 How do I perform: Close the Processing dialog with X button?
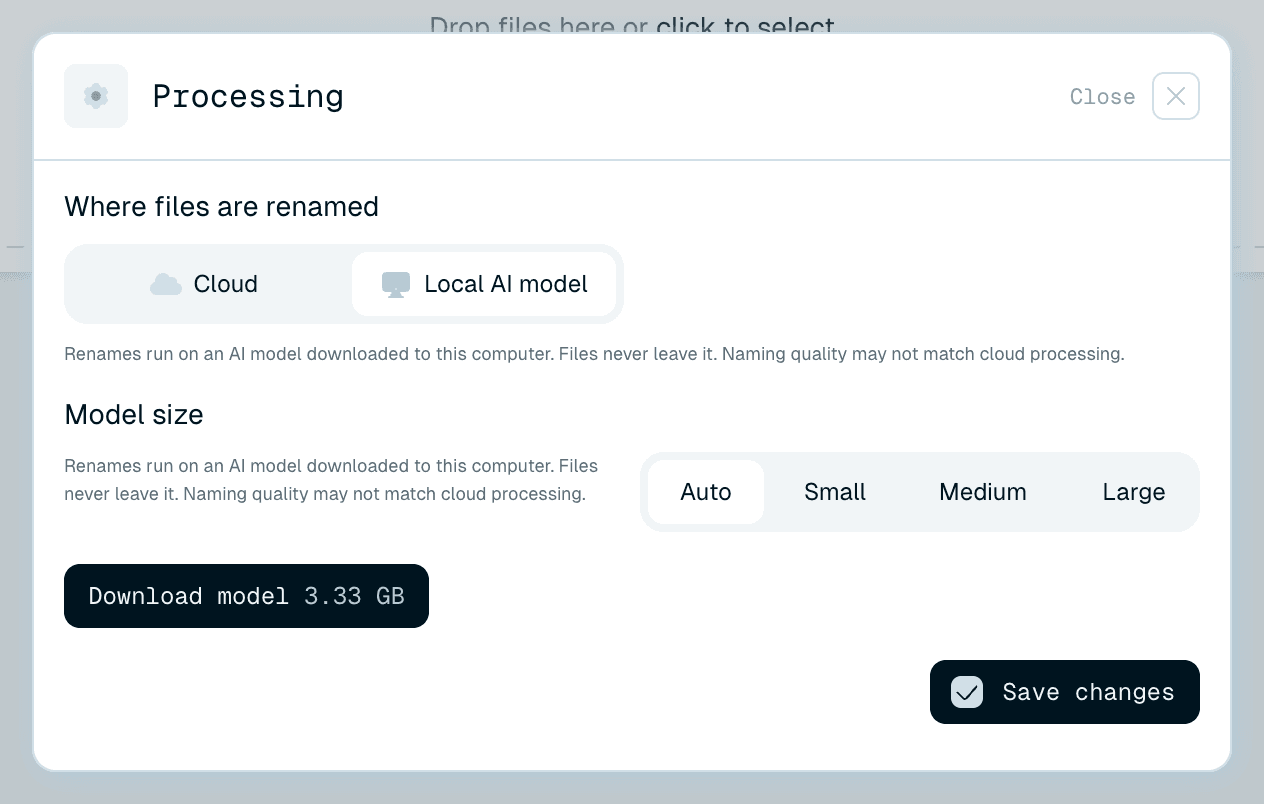(1176, 96)
